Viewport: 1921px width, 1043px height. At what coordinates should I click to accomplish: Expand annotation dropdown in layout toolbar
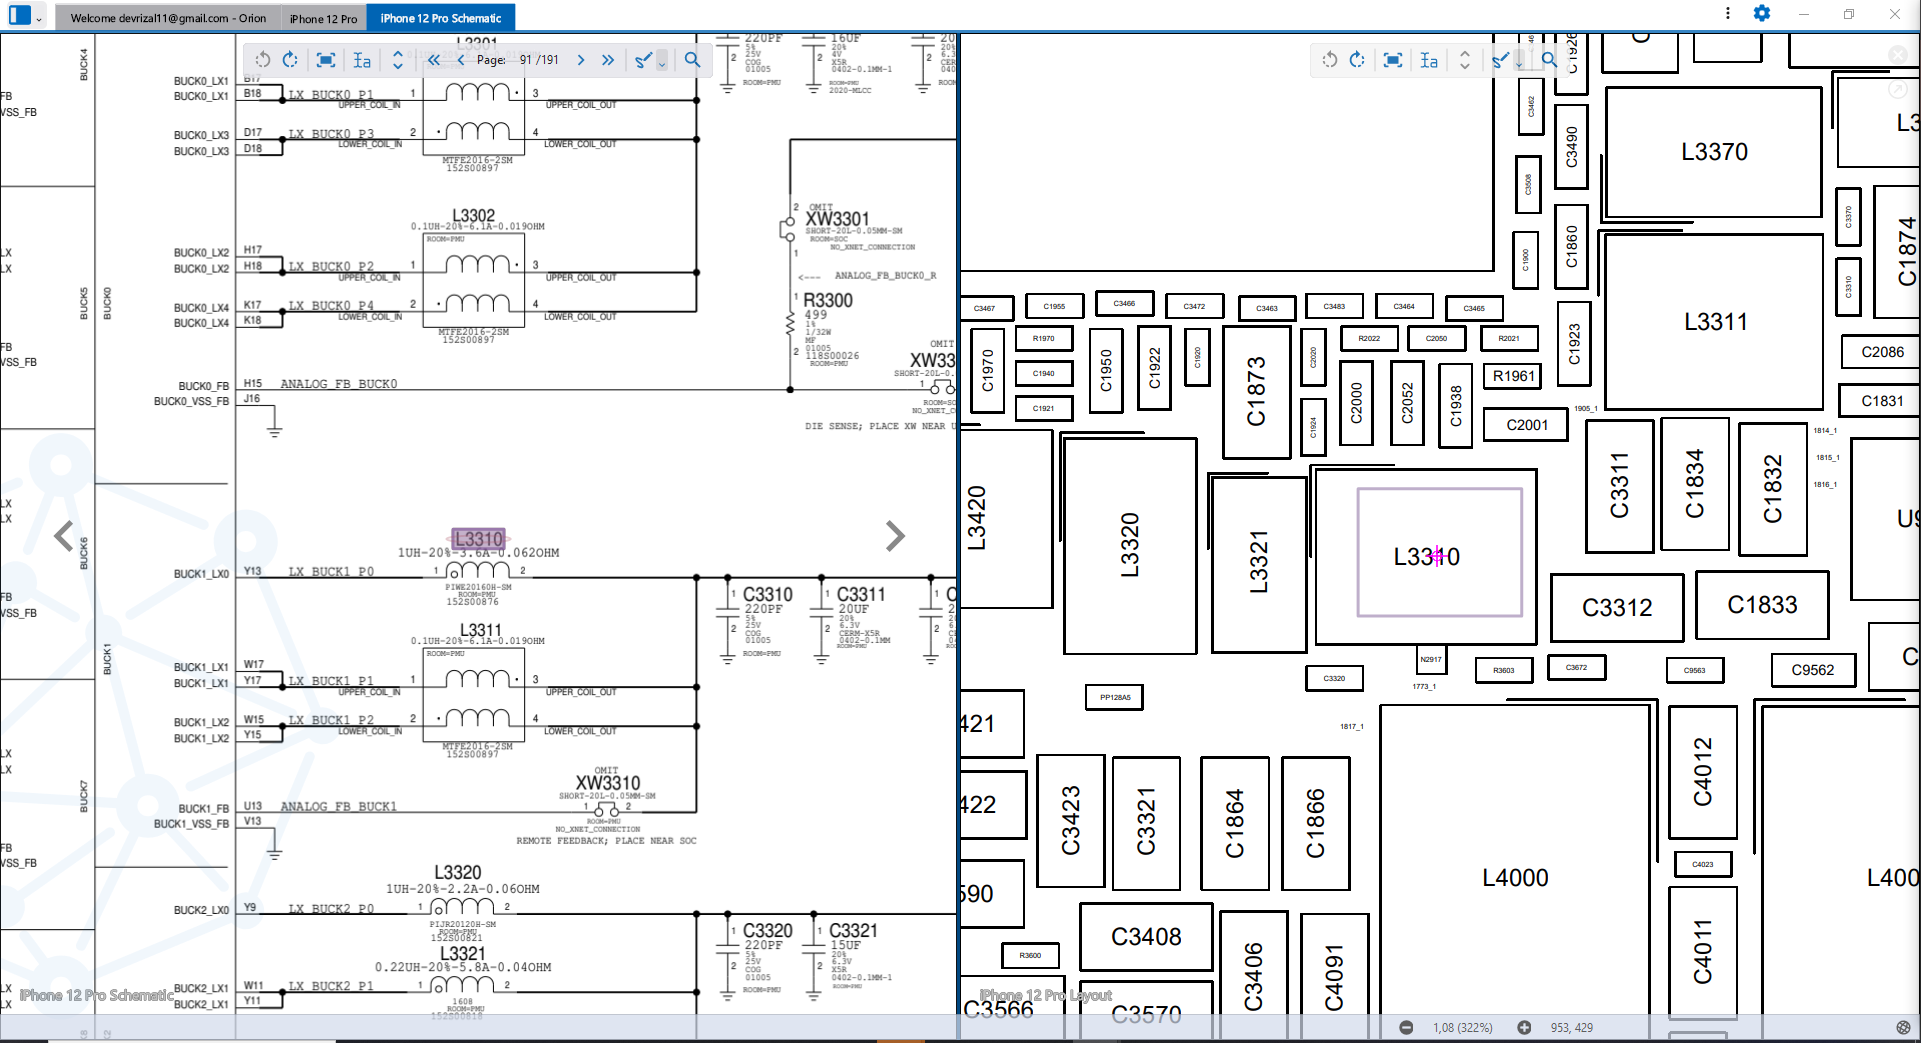(x=1519, y=63)
